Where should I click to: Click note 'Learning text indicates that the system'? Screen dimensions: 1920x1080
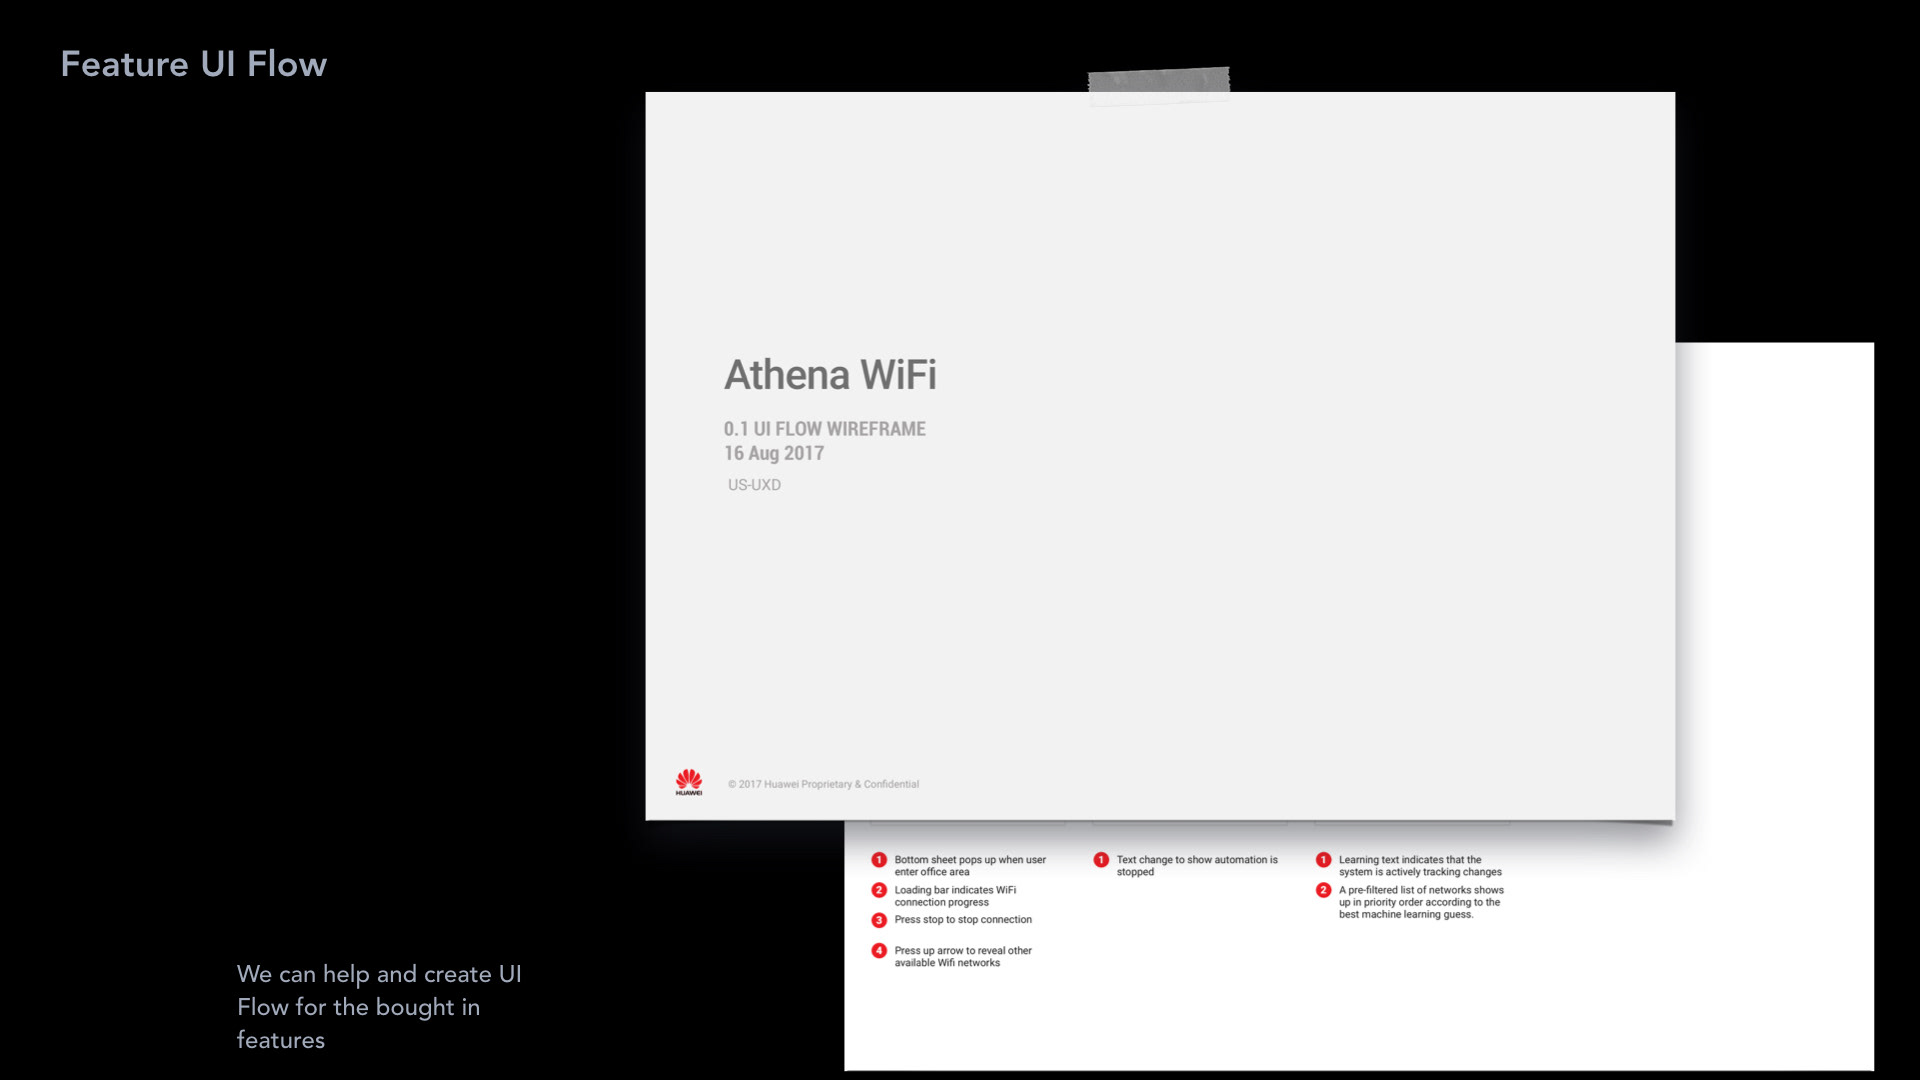click(x=1420, y=866)
